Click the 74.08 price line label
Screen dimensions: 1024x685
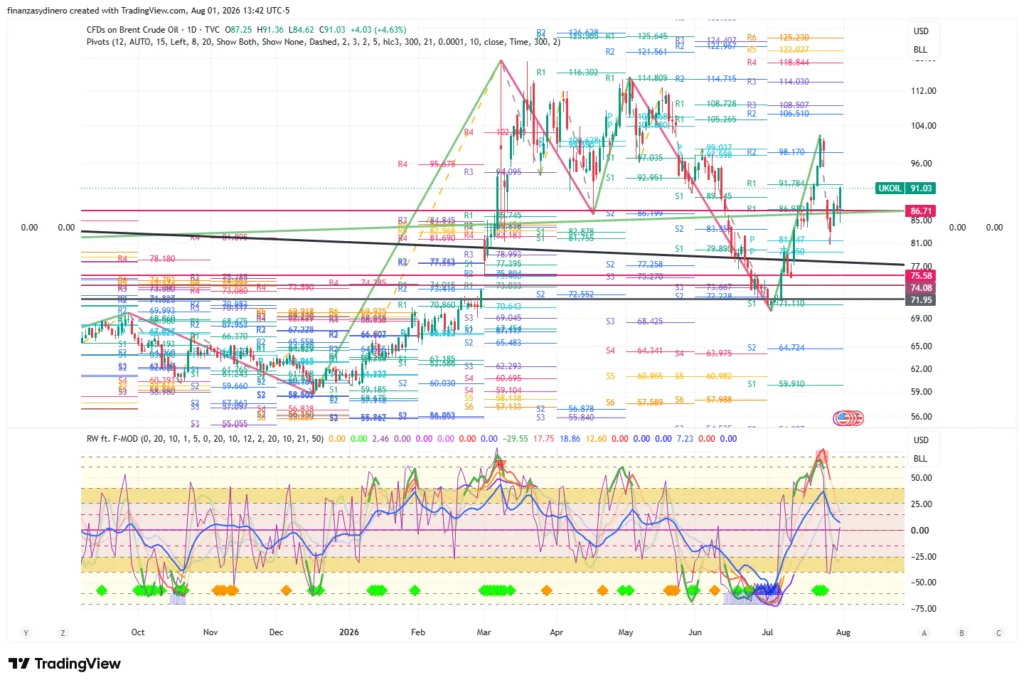click(x=920, y=287)
